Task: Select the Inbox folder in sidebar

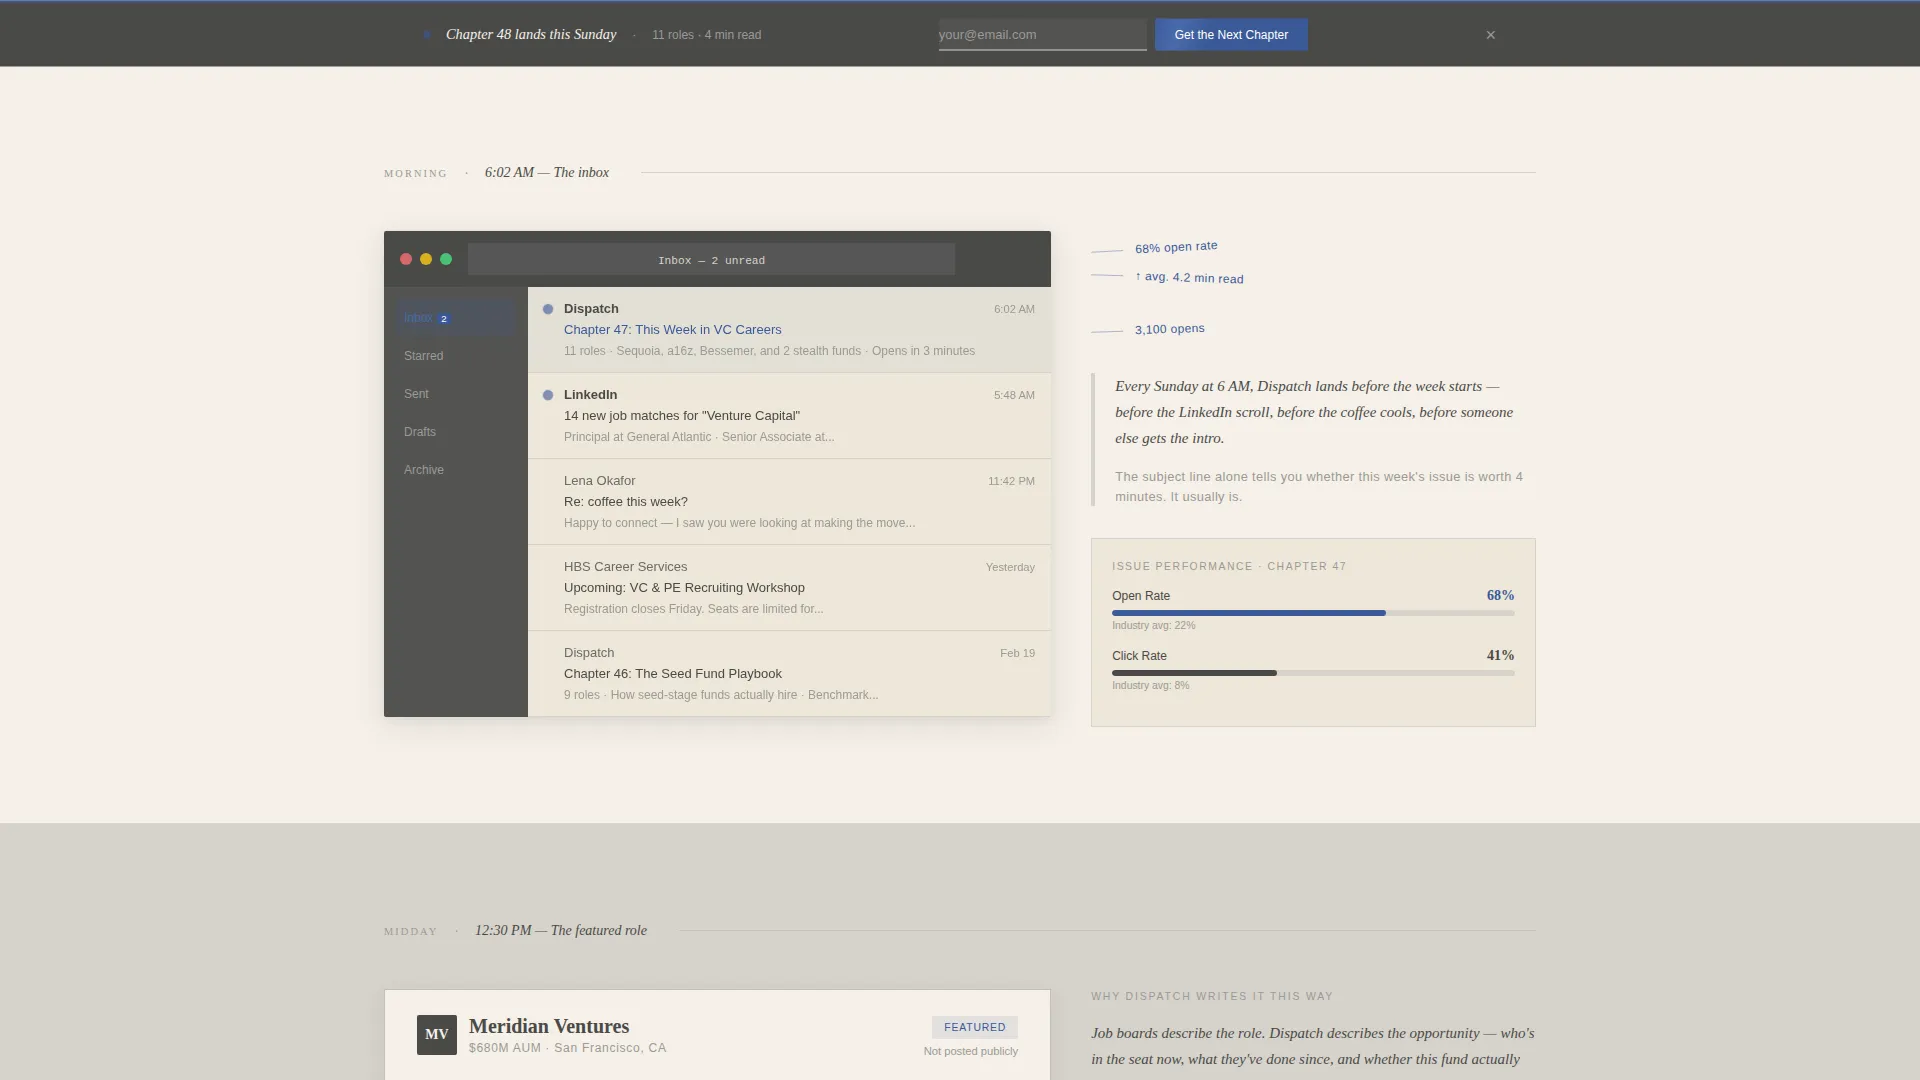Action: (x=455, y=318)
